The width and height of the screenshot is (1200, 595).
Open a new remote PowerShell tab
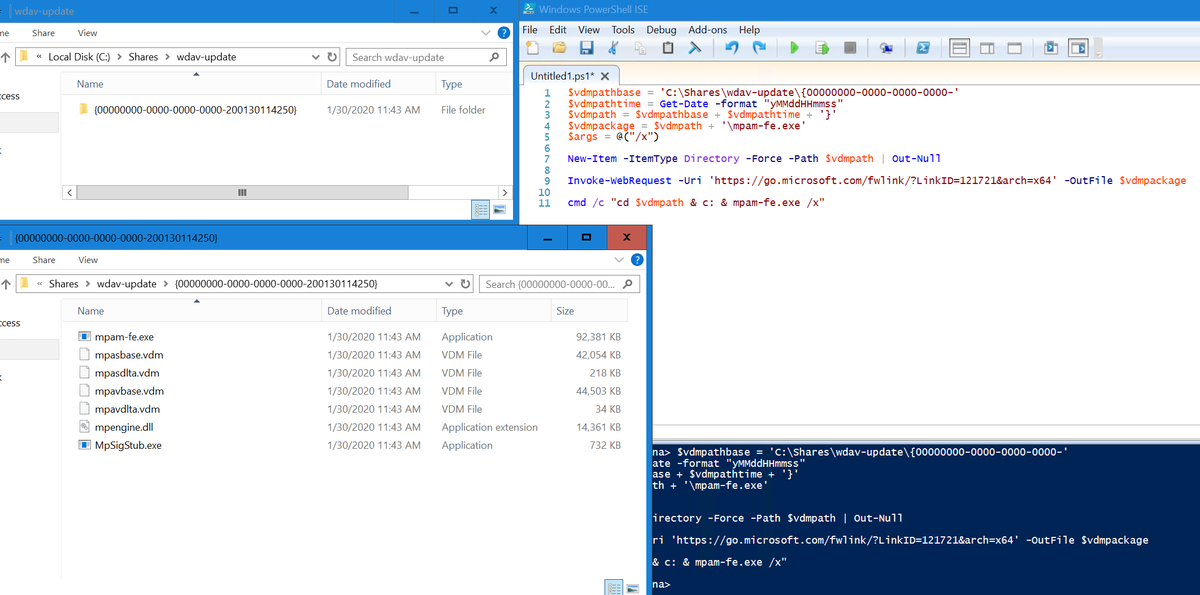[886, 48]
